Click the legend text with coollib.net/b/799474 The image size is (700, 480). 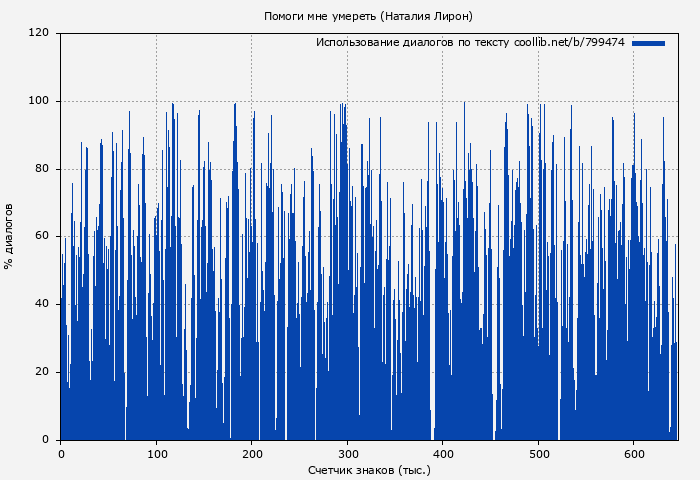pyautogui.click(x=470, y=43)
